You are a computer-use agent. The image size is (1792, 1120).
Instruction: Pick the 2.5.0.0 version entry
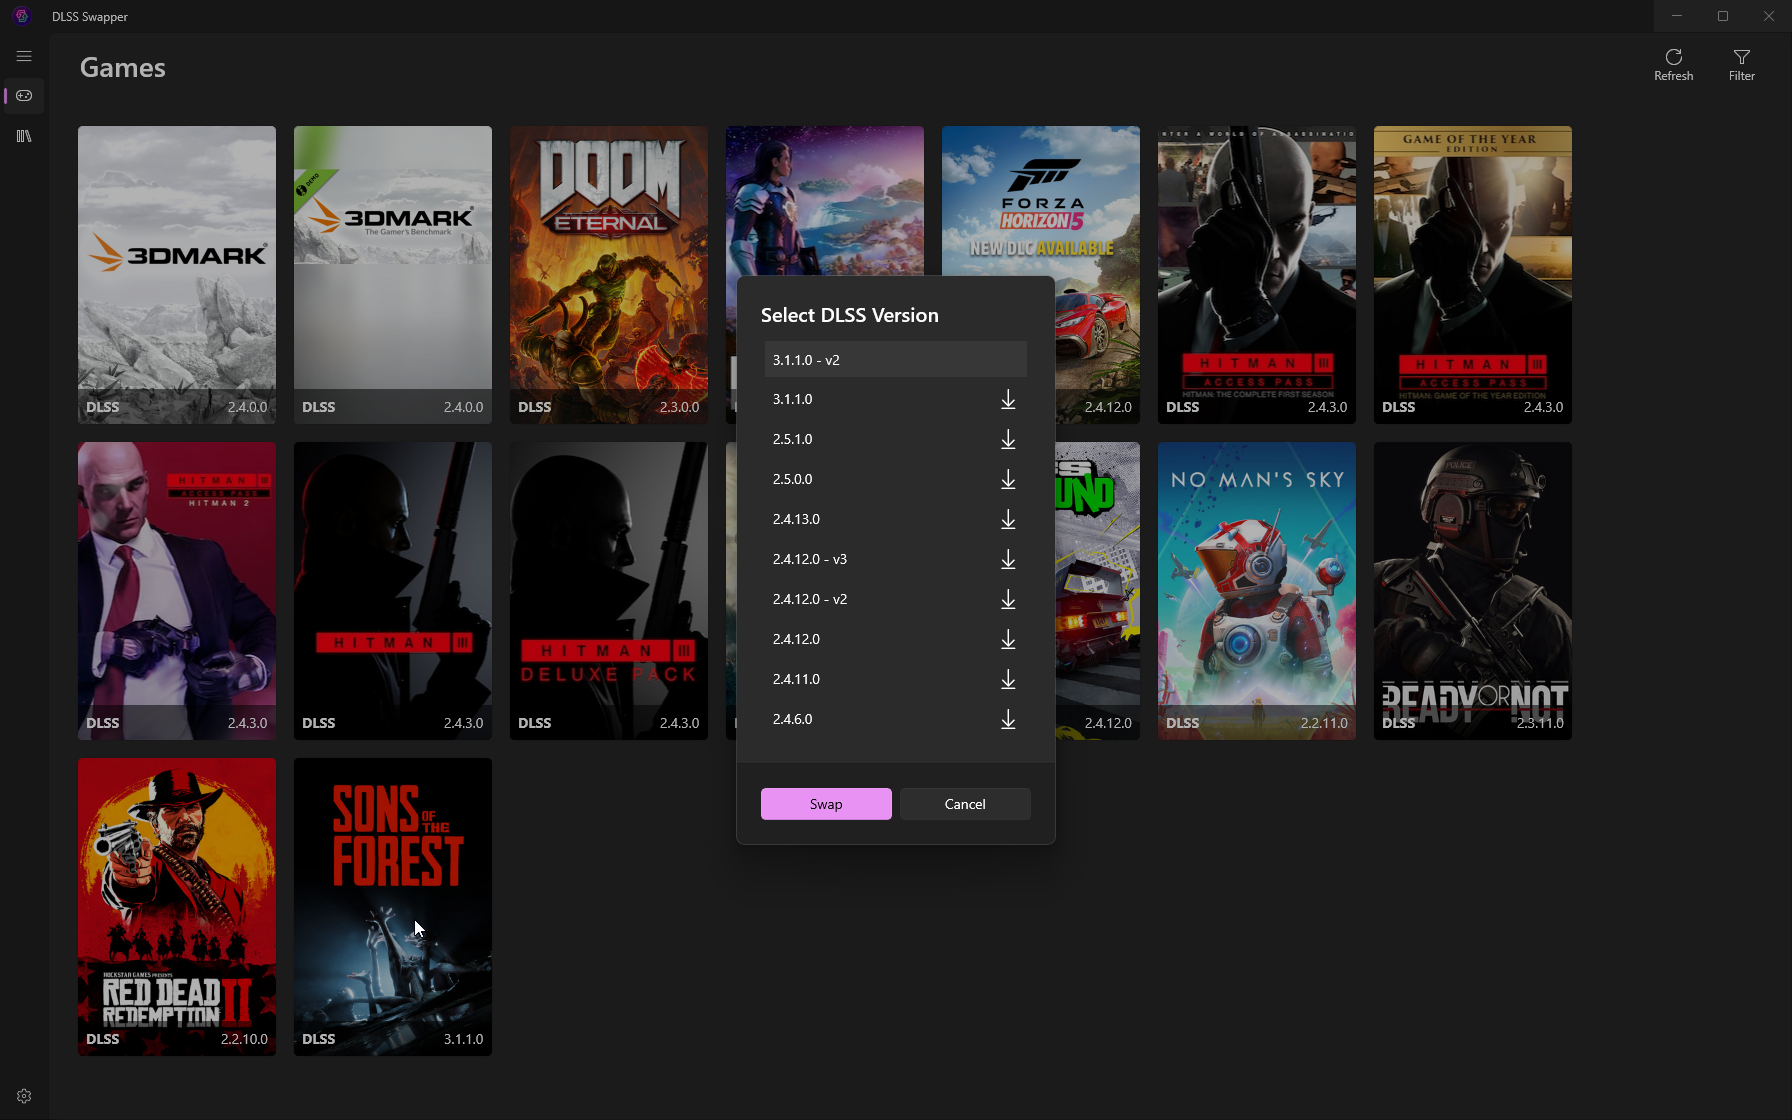click(896, 479)
